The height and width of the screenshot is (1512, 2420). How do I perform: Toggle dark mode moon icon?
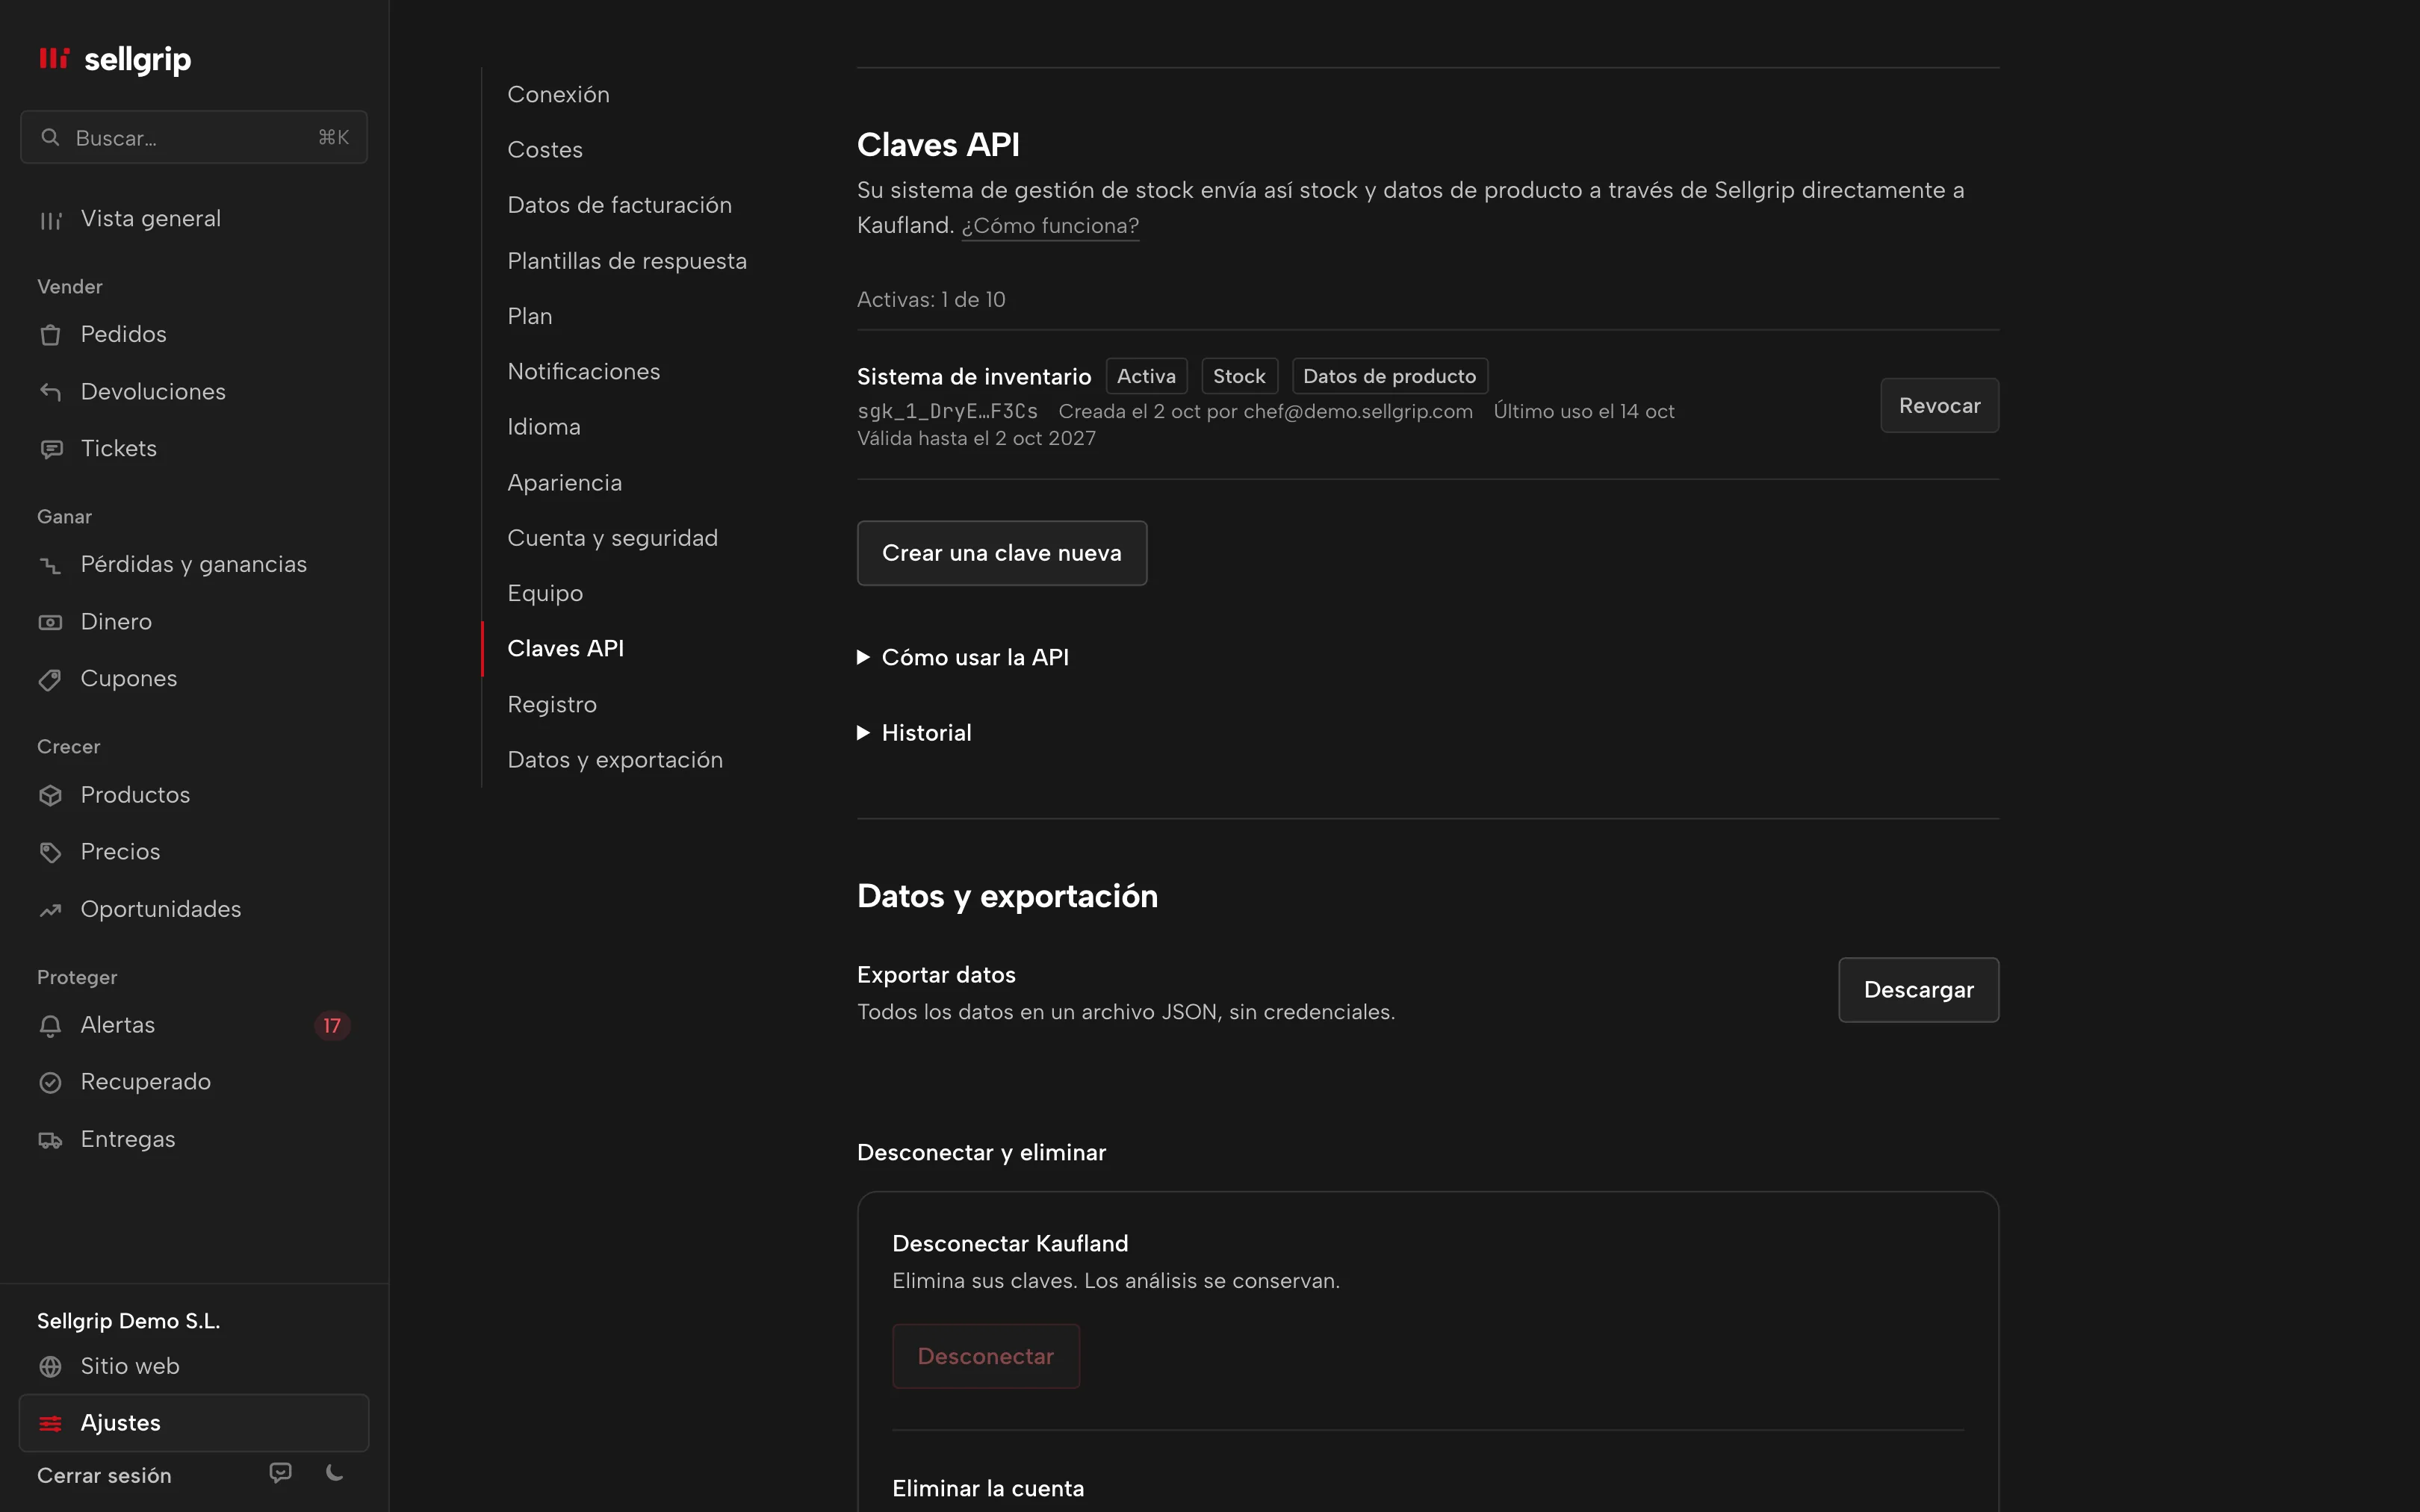pos(335,1473)
